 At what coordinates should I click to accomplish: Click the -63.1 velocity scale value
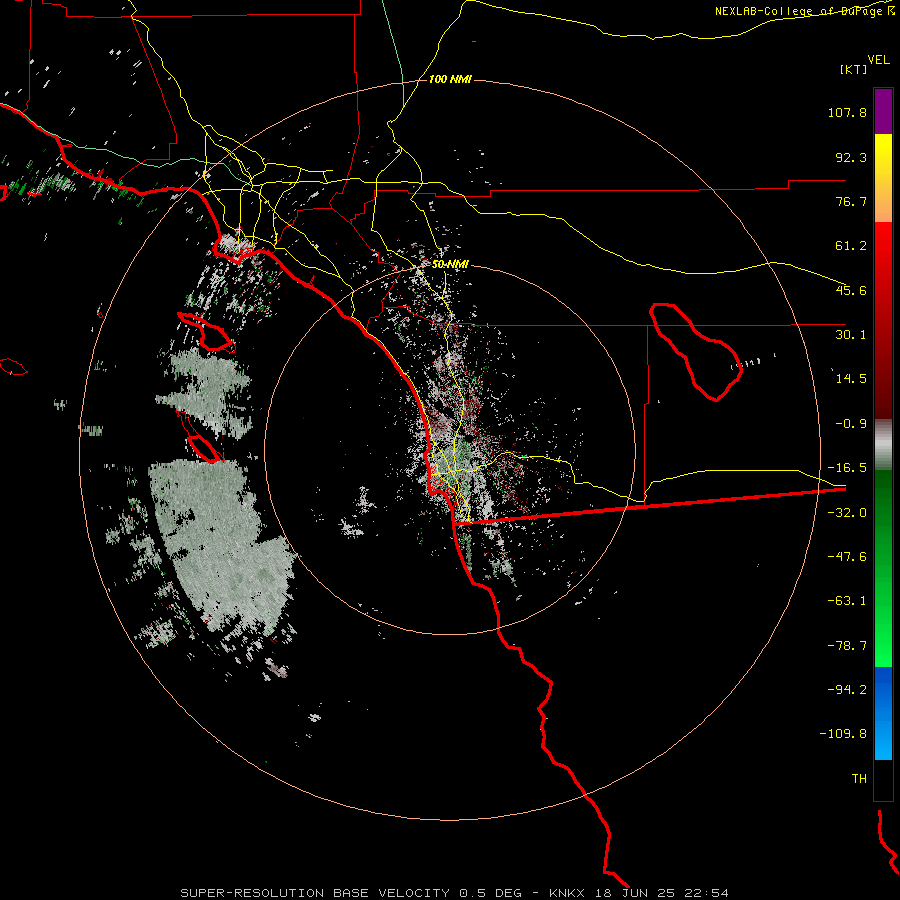coord(847,601)
